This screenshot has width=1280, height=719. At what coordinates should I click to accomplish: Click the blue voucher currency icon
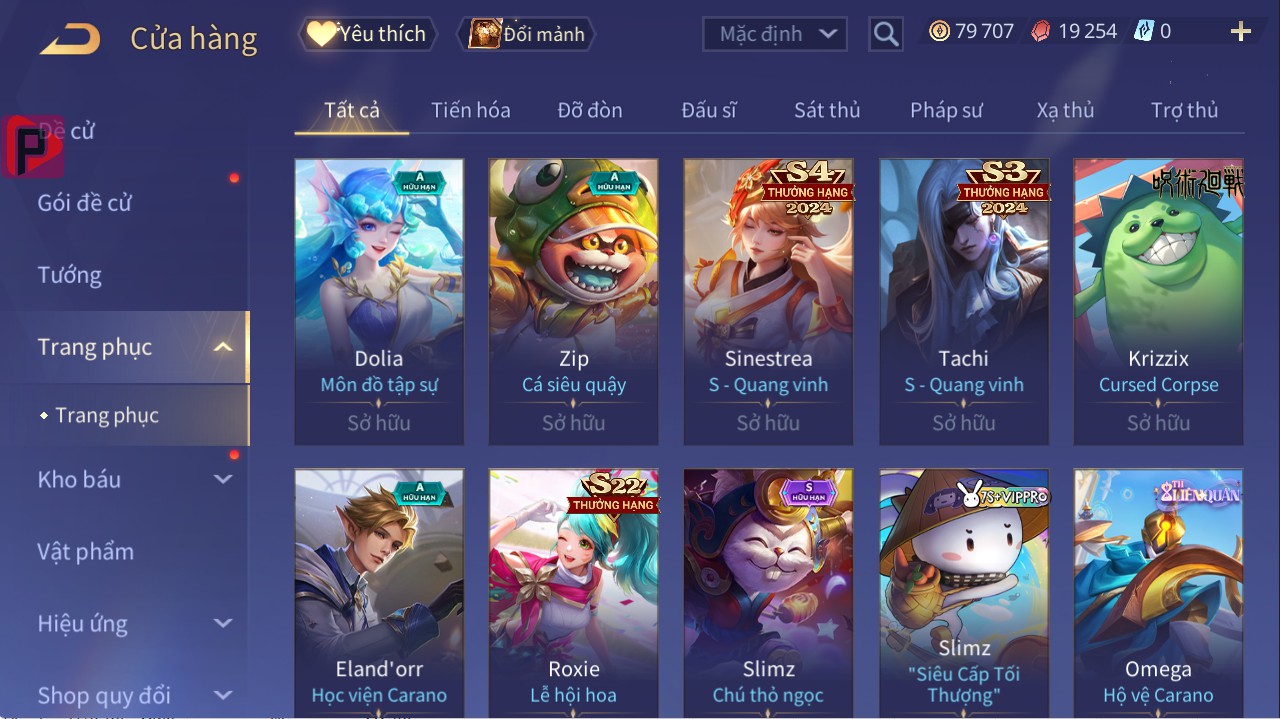(1144, 32)
